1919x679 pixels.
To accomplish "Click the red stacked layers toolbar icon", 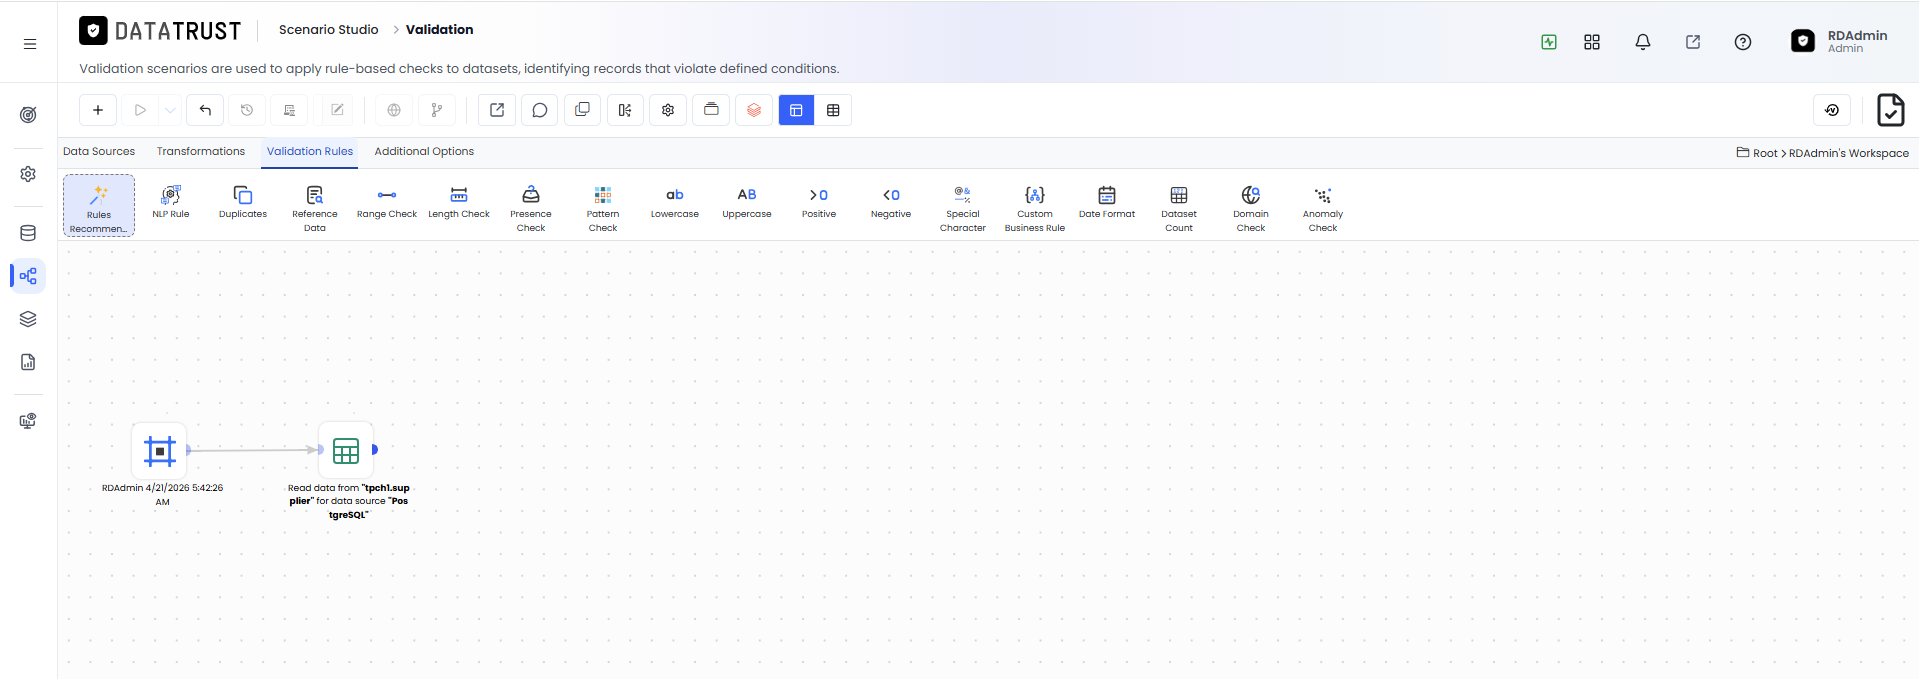I will (x=754, y=110).
